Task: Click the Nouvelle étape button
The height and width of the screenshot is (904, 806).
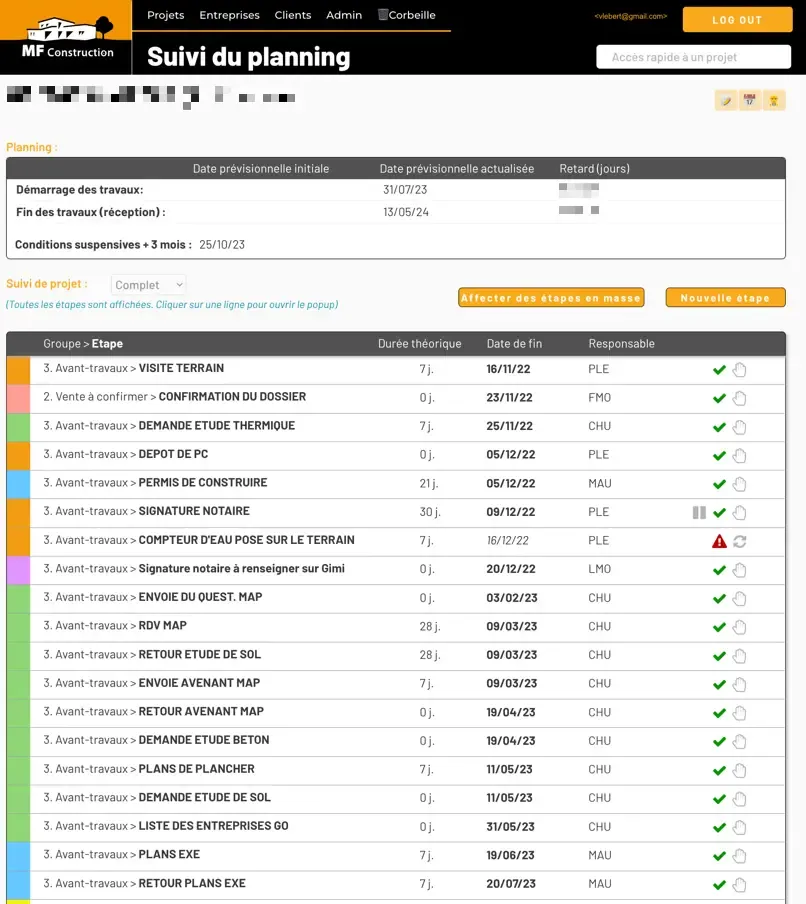Action: [725, 297]
